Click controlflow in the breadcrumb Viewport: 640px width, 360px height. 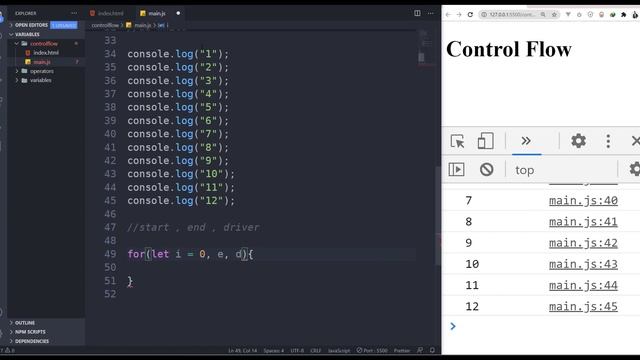[105, 25]
